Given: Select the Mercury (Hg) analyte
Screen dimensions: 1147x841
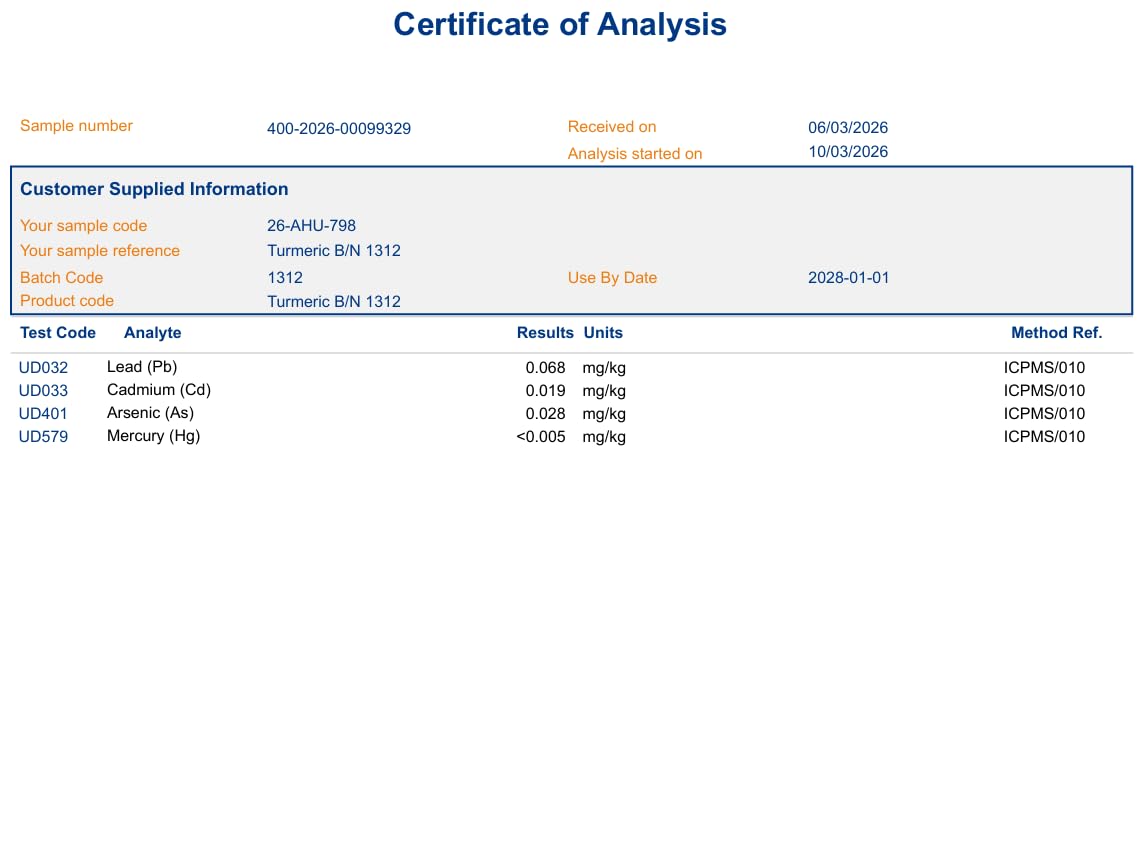Looking at the screenshot, I should coord(153,436).
